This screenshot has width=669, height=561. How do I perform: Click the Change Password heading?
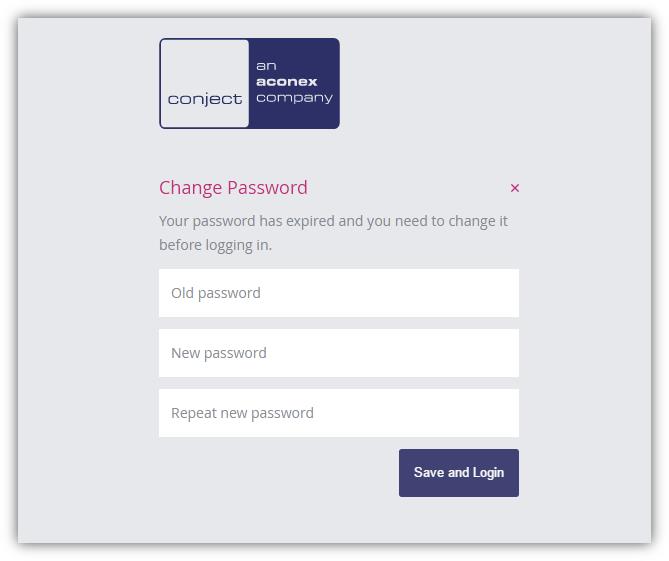[x=233, y=188]
